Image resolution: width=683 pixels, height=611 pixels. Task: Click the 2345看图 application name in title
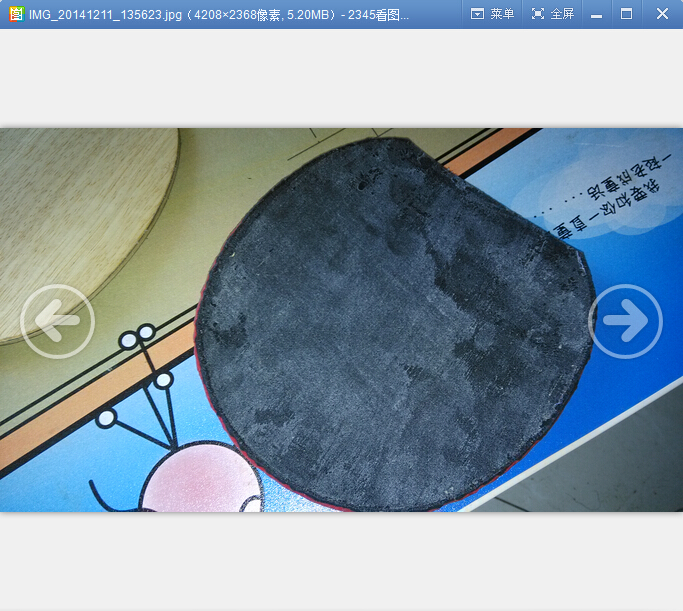378,14
